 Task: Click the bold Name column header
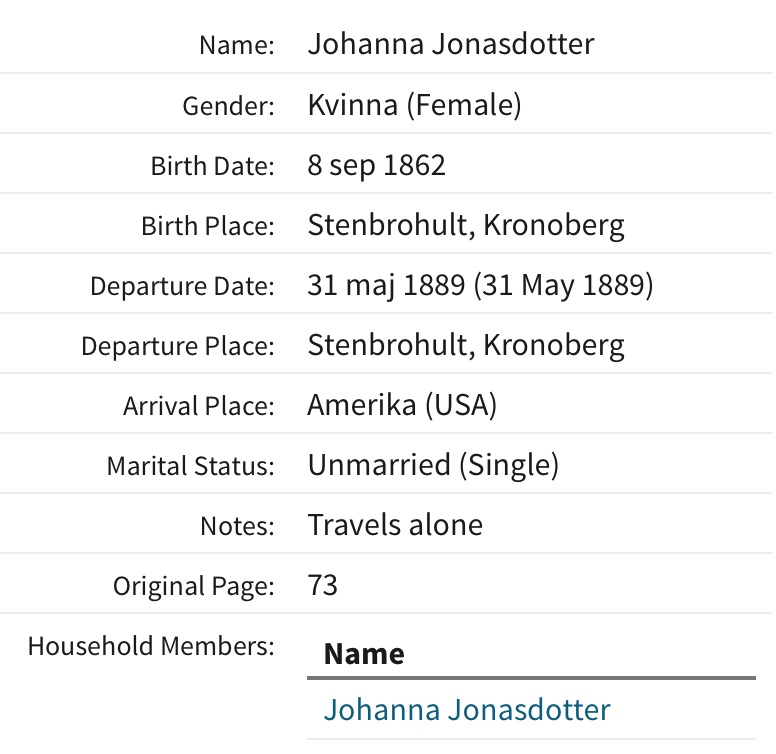click(x=364, y=654)
